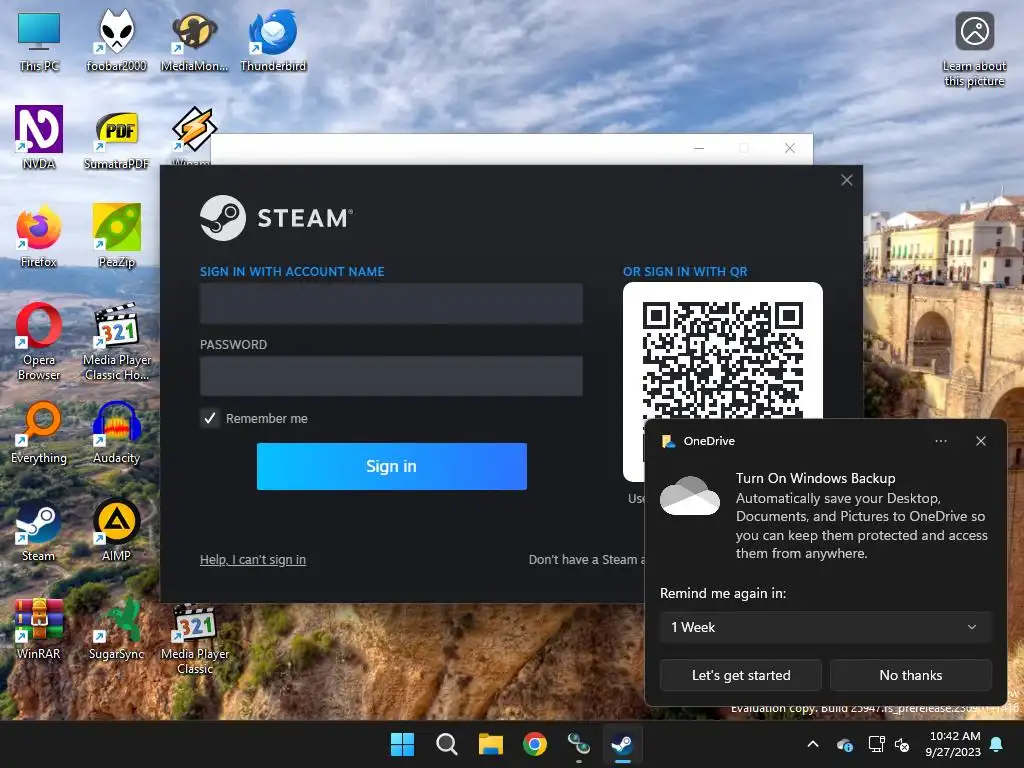The image size is (1024, 768).
Task: Launch Everything search desktop shortcut
Action: 39,432
